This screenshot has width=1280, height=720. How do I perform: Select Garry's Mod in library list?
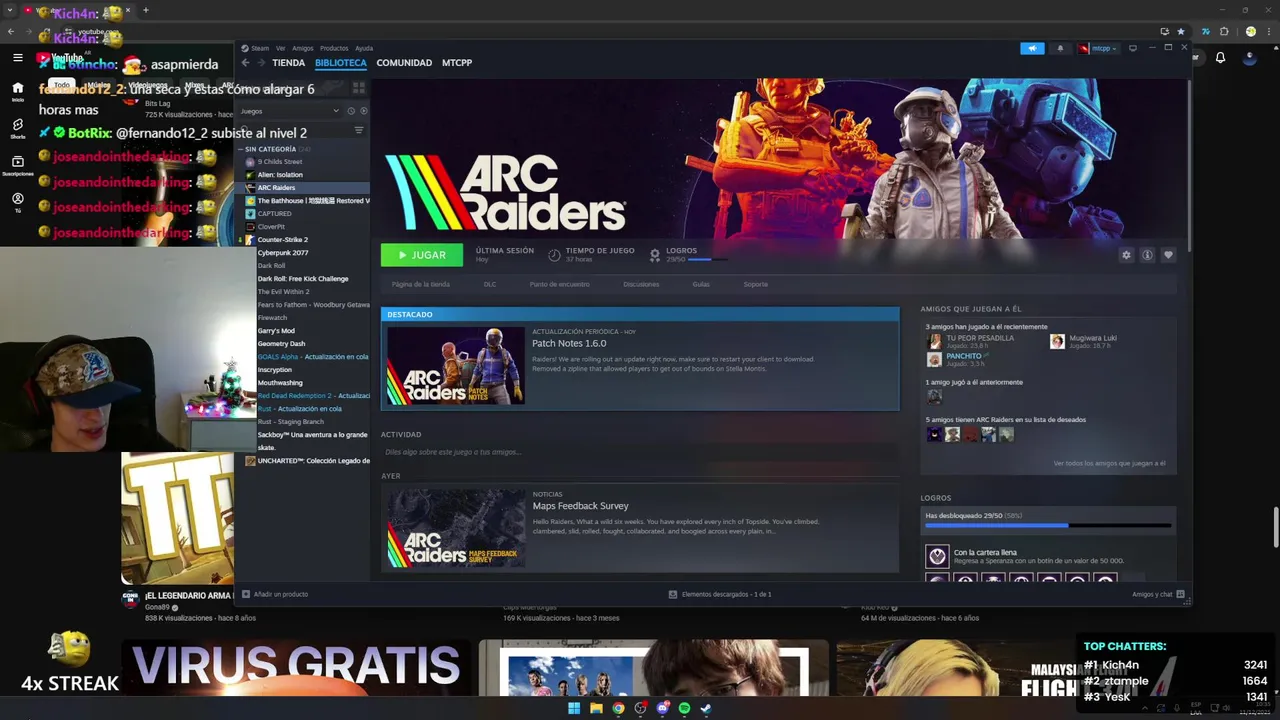pos(276,331)
